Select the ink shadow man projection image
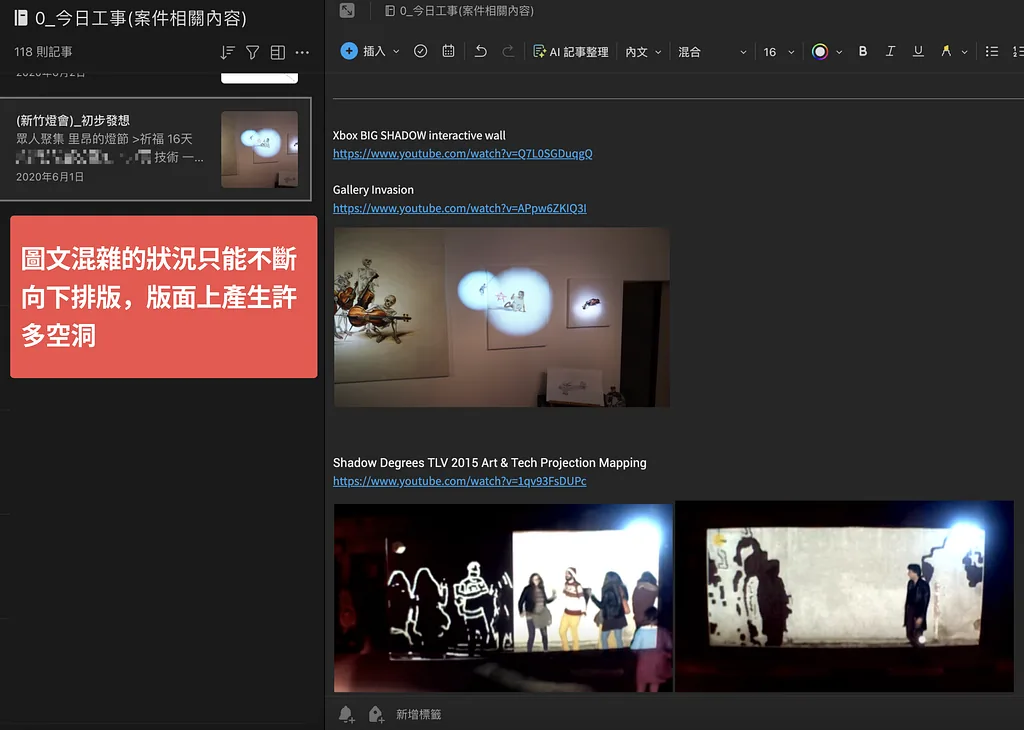Viewport: 1024px width, 730px height. [844, 596]
